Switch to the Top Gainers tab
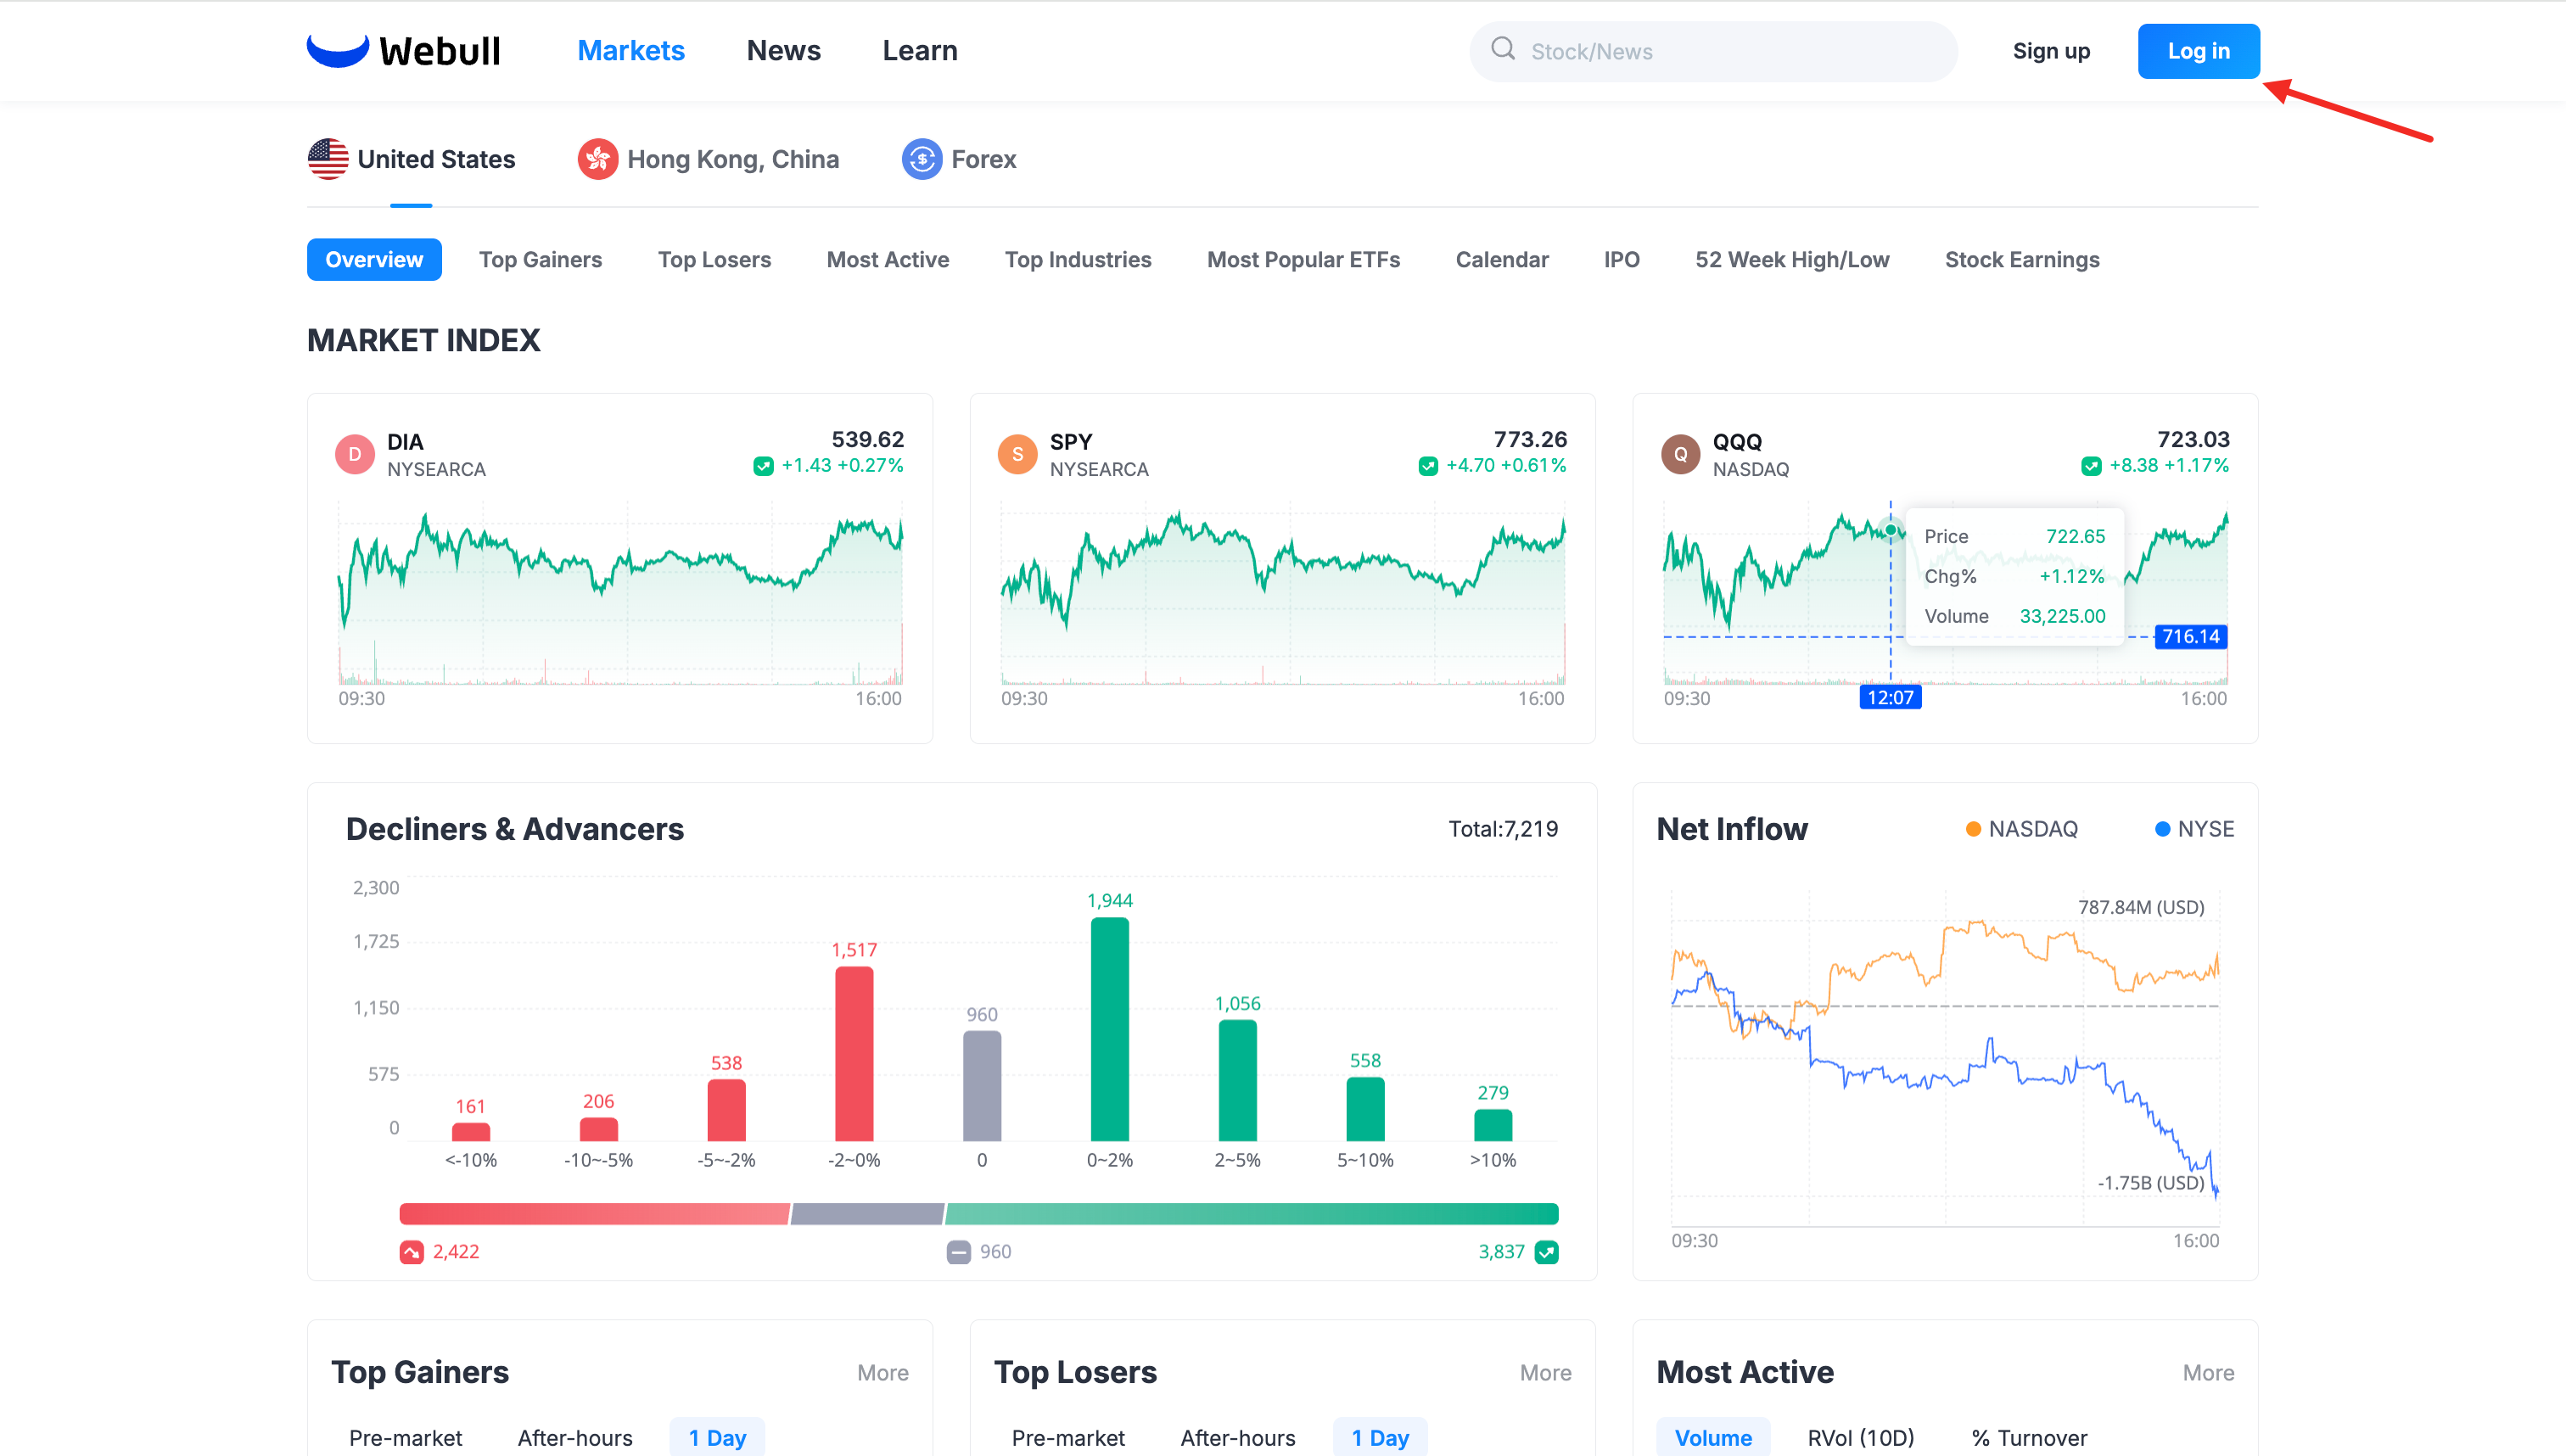2566x1456 pixels. click(x=540, y=260)
